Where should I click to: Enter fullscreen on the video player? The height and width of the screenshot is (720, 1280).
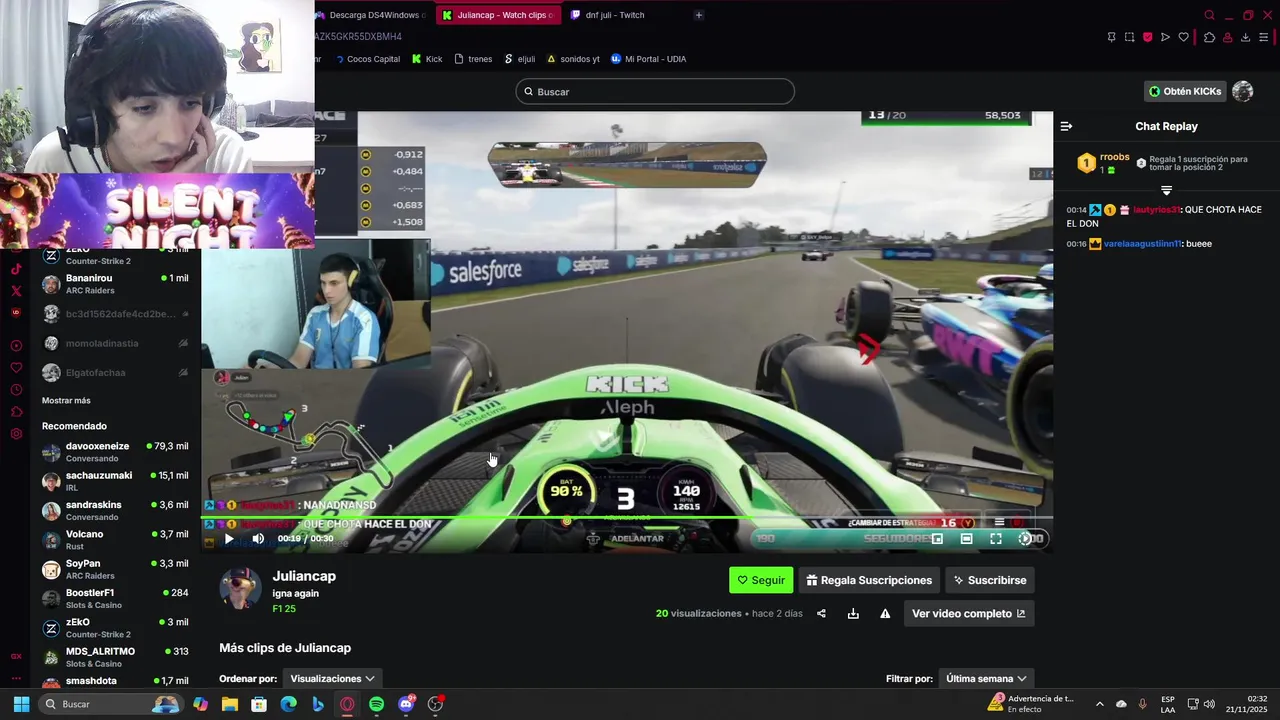[996, 539]
